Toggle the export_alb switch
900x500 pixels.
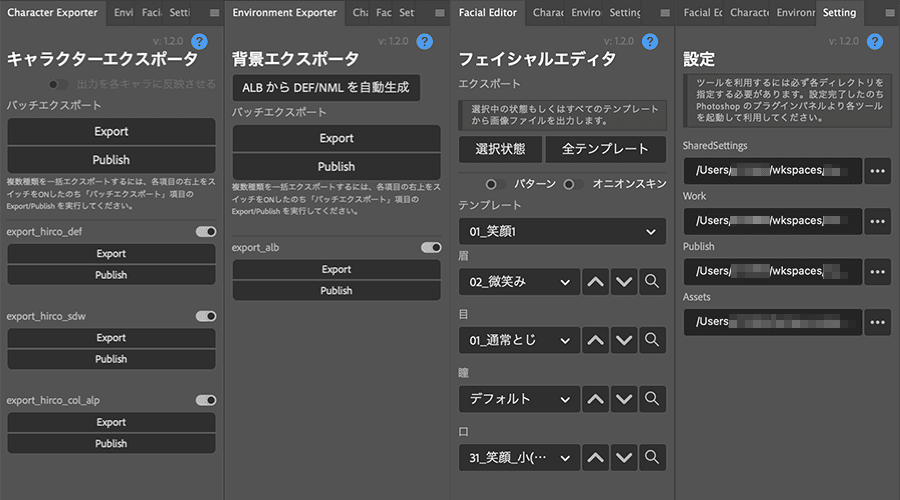point(431,247)
